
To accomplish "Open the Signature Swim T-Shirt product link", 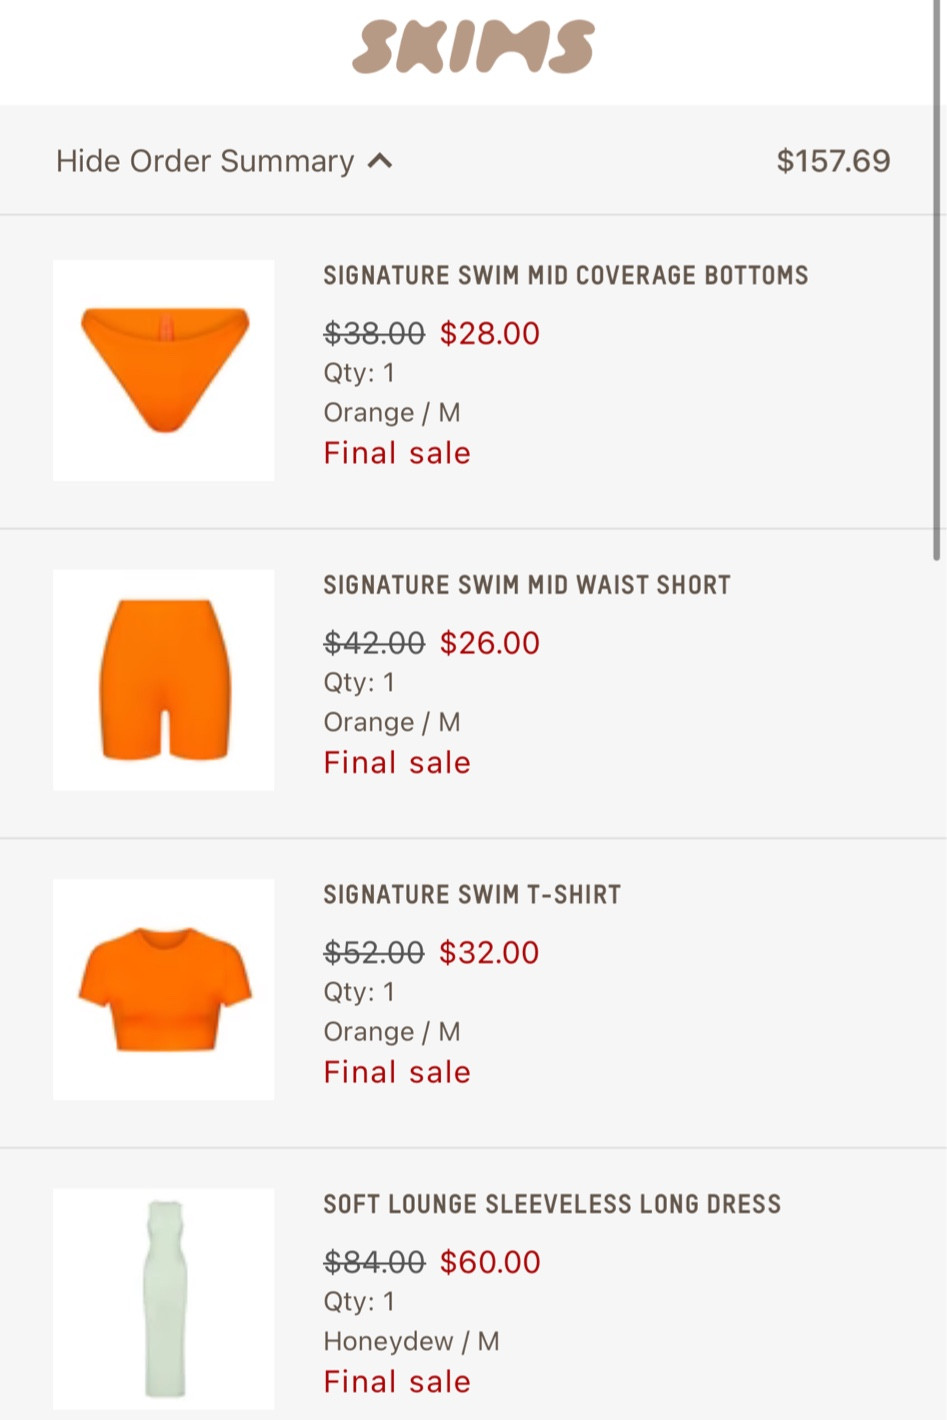I will pos(471,895).
